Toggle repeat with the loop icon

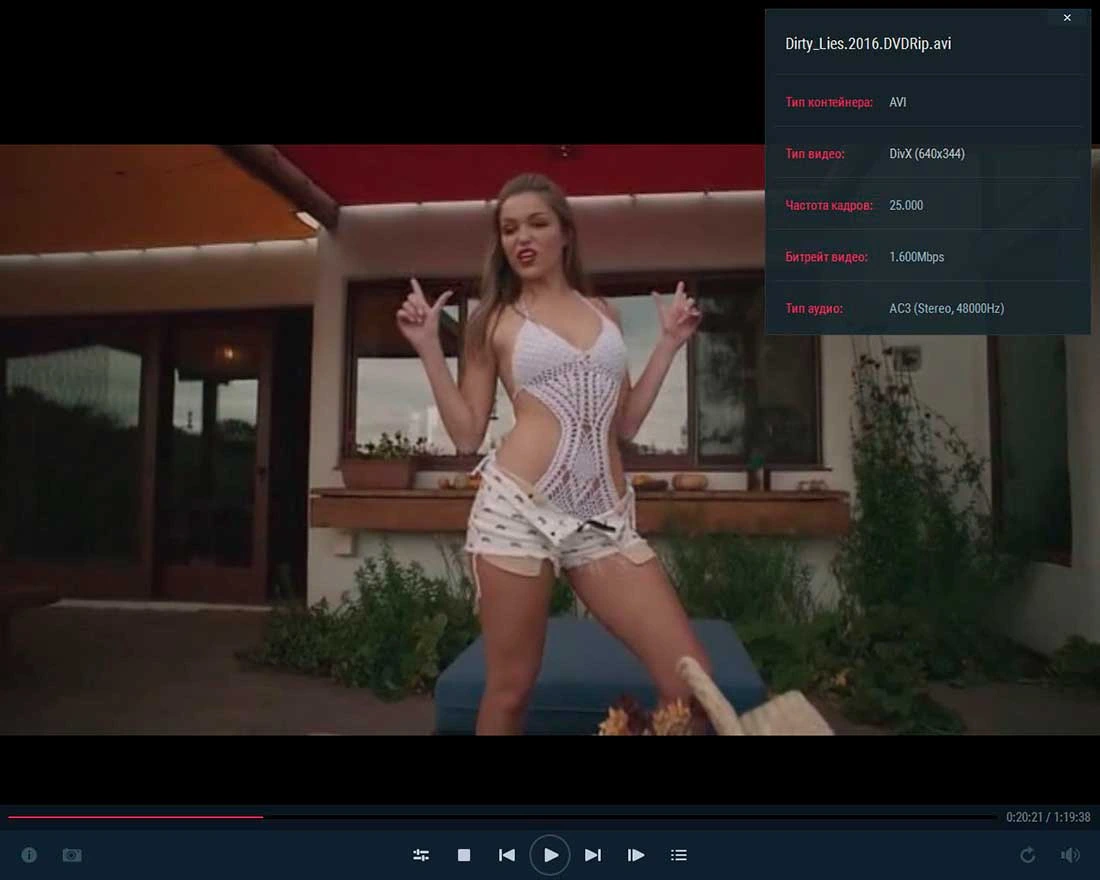click(1028, 855)
